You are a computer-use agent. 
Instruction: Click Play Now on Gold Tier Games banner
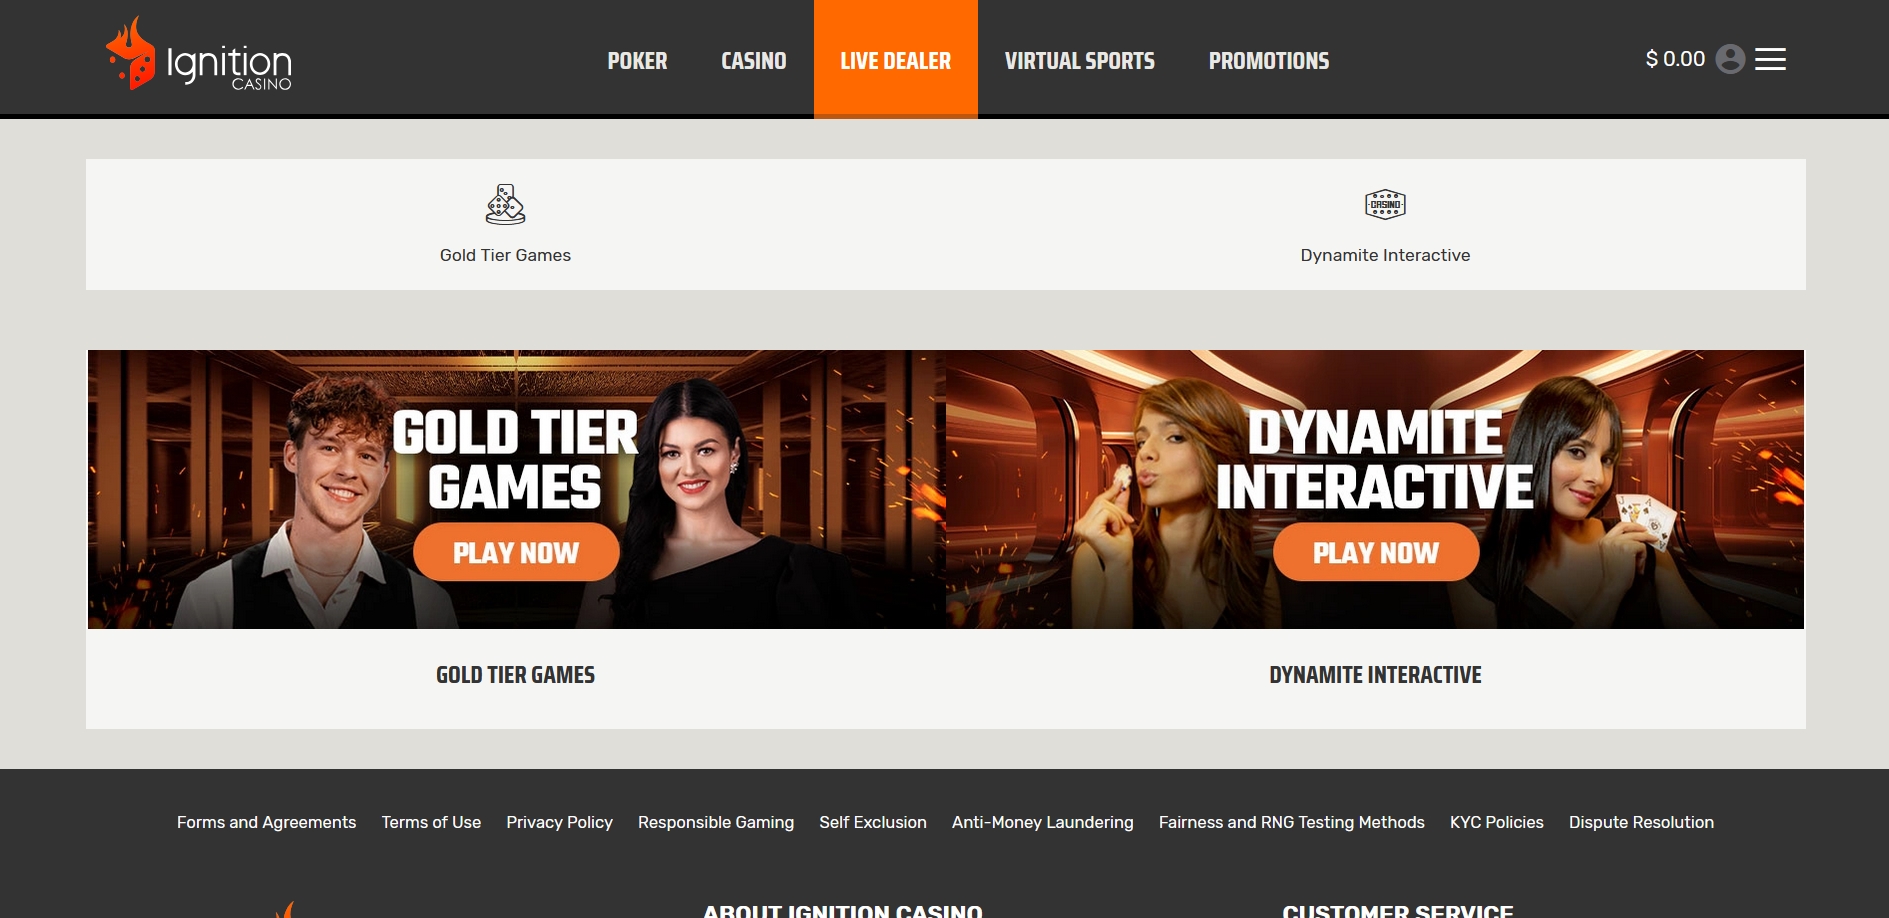tap(516, 552)
